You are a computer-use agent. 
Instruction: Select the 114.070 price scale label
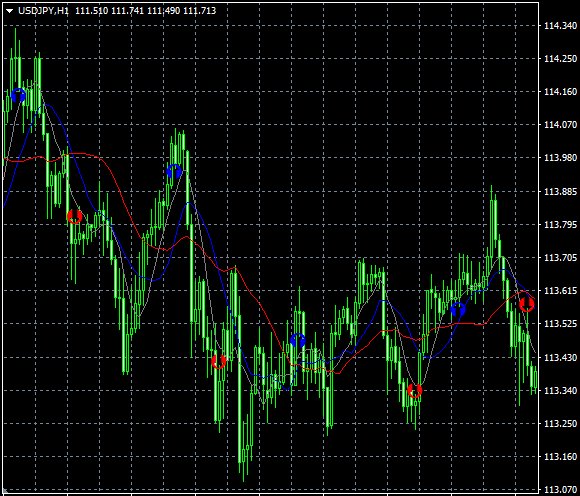coord(560,125)
